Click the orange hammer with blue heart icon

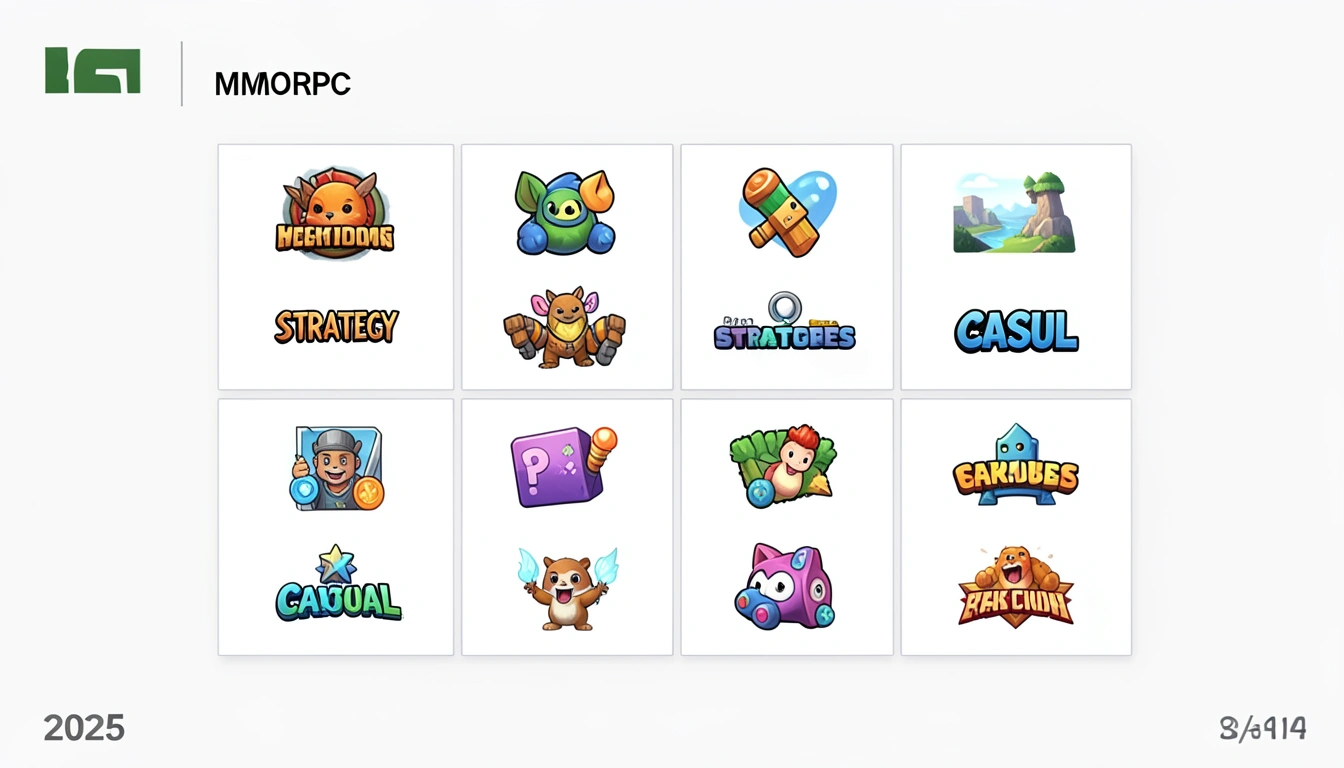pyautogui.click(x=787, y=212)
